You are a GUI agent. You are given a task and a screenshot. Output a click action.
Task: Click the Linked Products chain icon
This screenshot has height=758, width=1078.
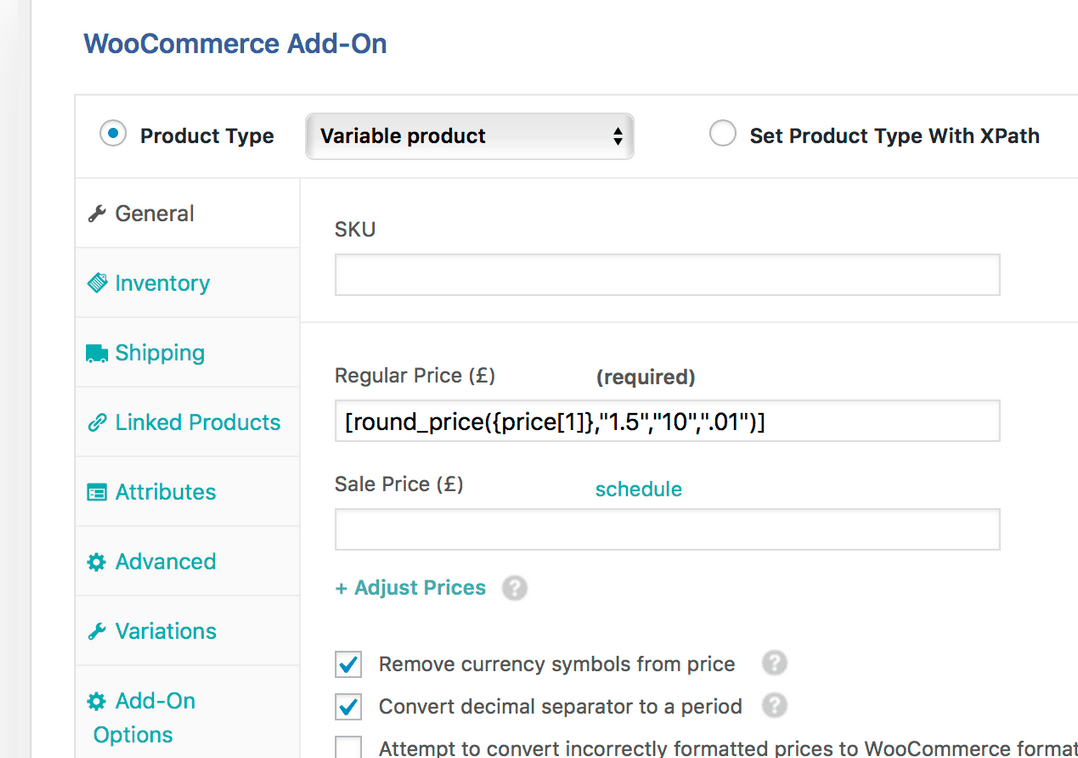click(97, 423)
